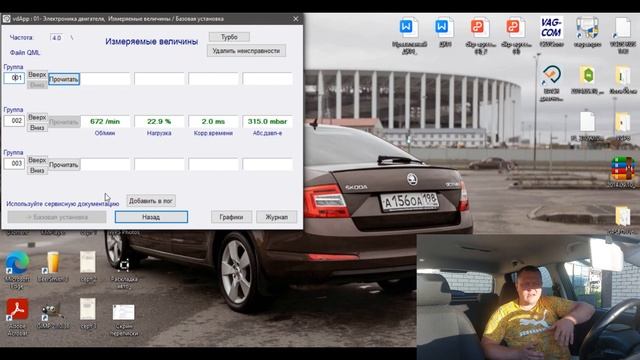640x360 pixels.
Task: Open the beer glass shortcut icon
Action: [x=53, y=267]
